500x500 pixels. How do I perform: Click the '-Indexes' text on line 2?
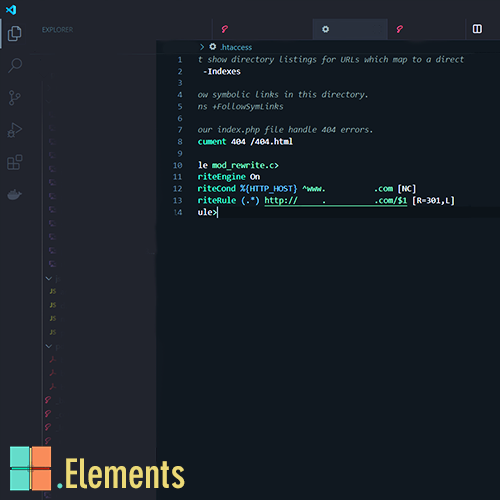[x=222, y=71]
